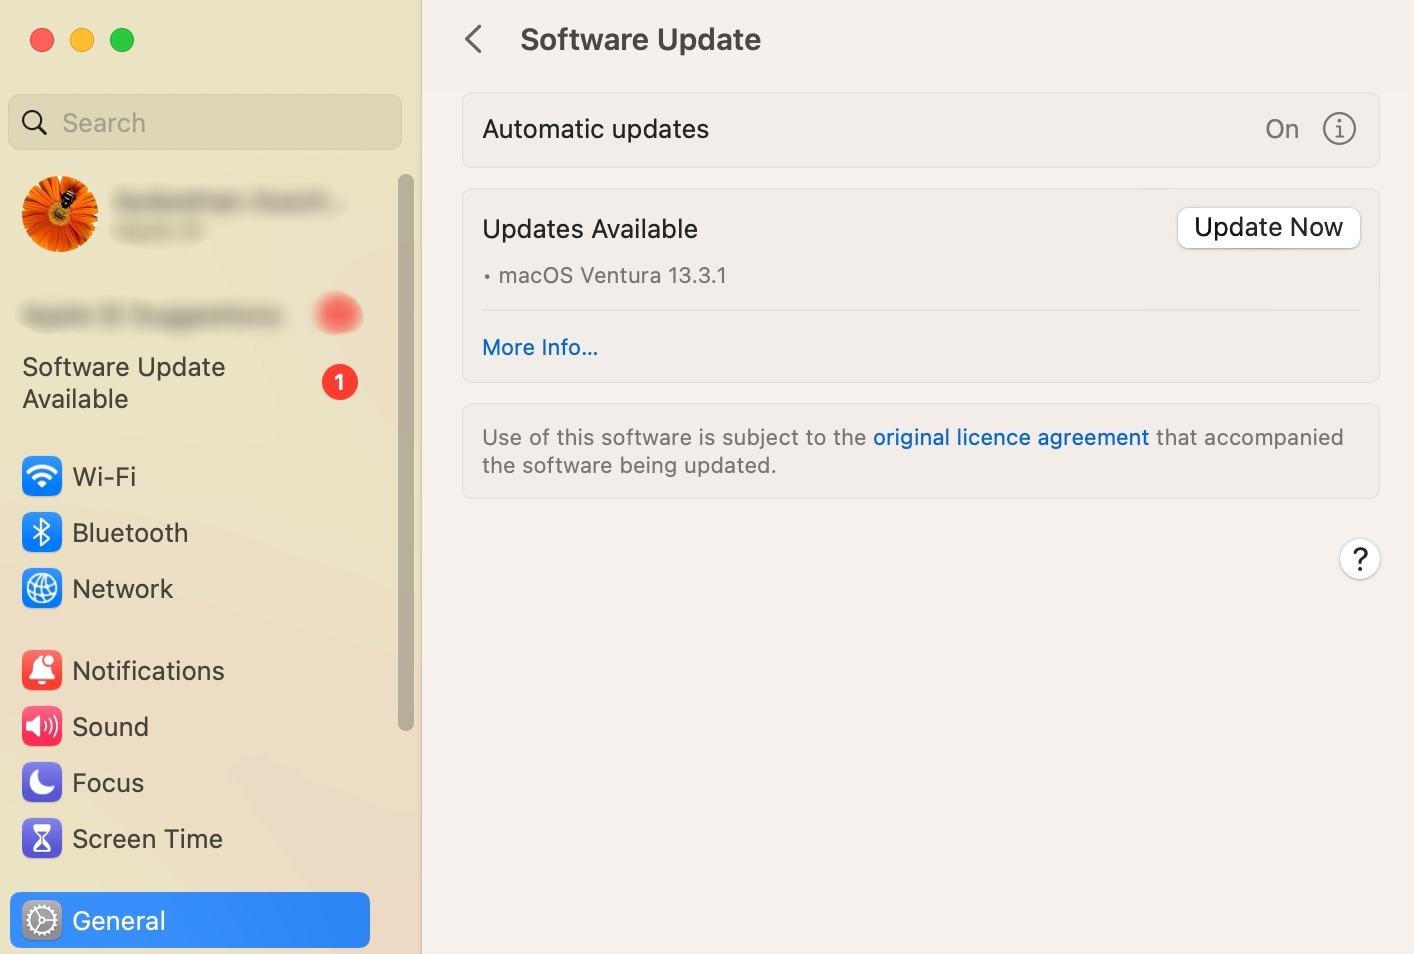Click the Update Now button
The height and width of the screenshot is (954, 1414).
coord(1268,228)
